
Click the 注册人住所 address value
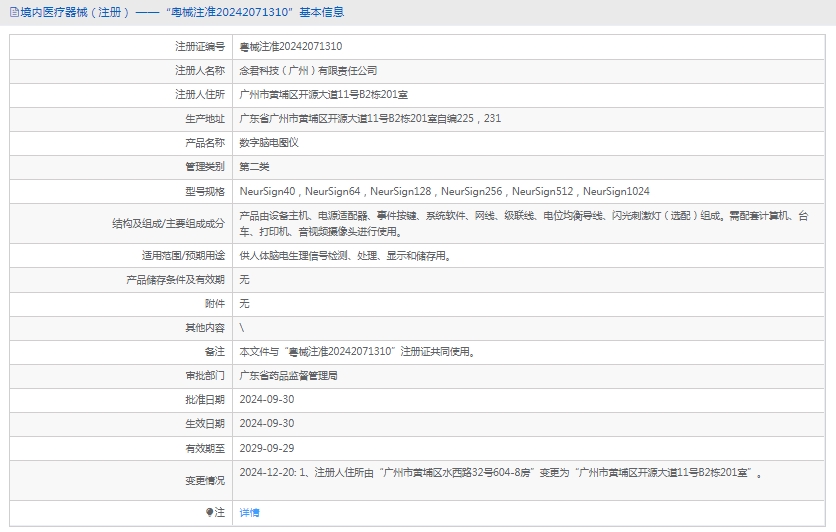(x=323, y=95)
